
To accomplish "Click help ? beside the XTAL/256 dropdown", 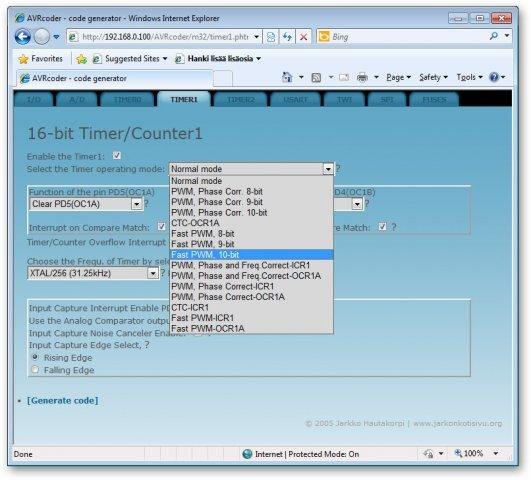I will [x=162, y=272].
